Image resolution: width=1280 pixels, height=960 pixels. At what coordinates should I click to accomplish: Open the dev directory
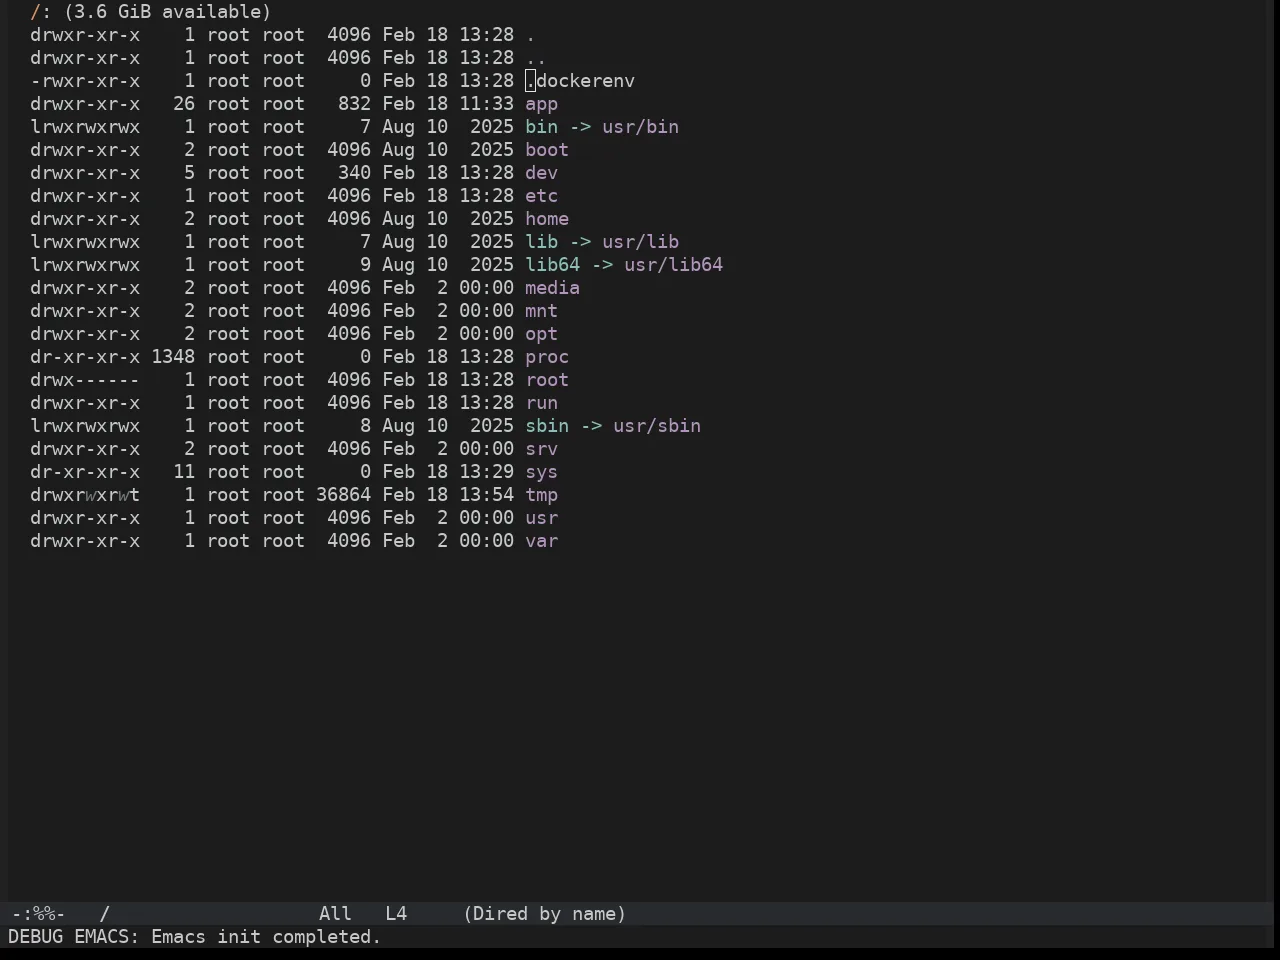click(541, 173)
